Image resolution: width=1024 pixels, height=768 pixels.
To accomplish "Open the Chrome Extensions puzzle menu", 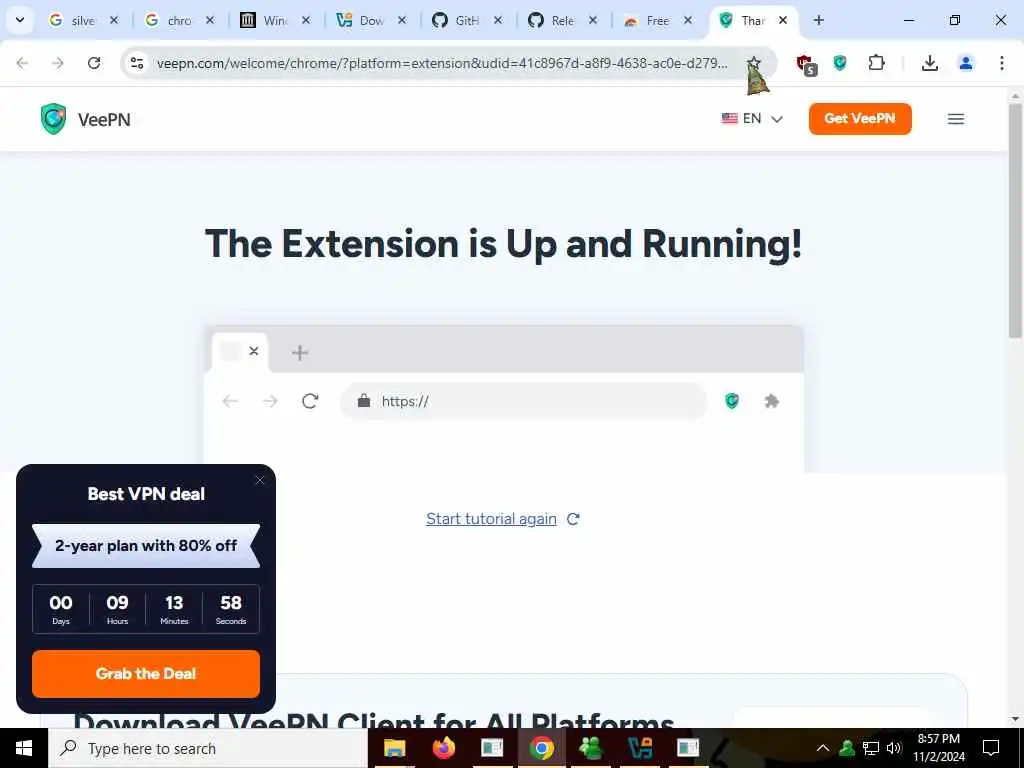I will click(876, 63).
